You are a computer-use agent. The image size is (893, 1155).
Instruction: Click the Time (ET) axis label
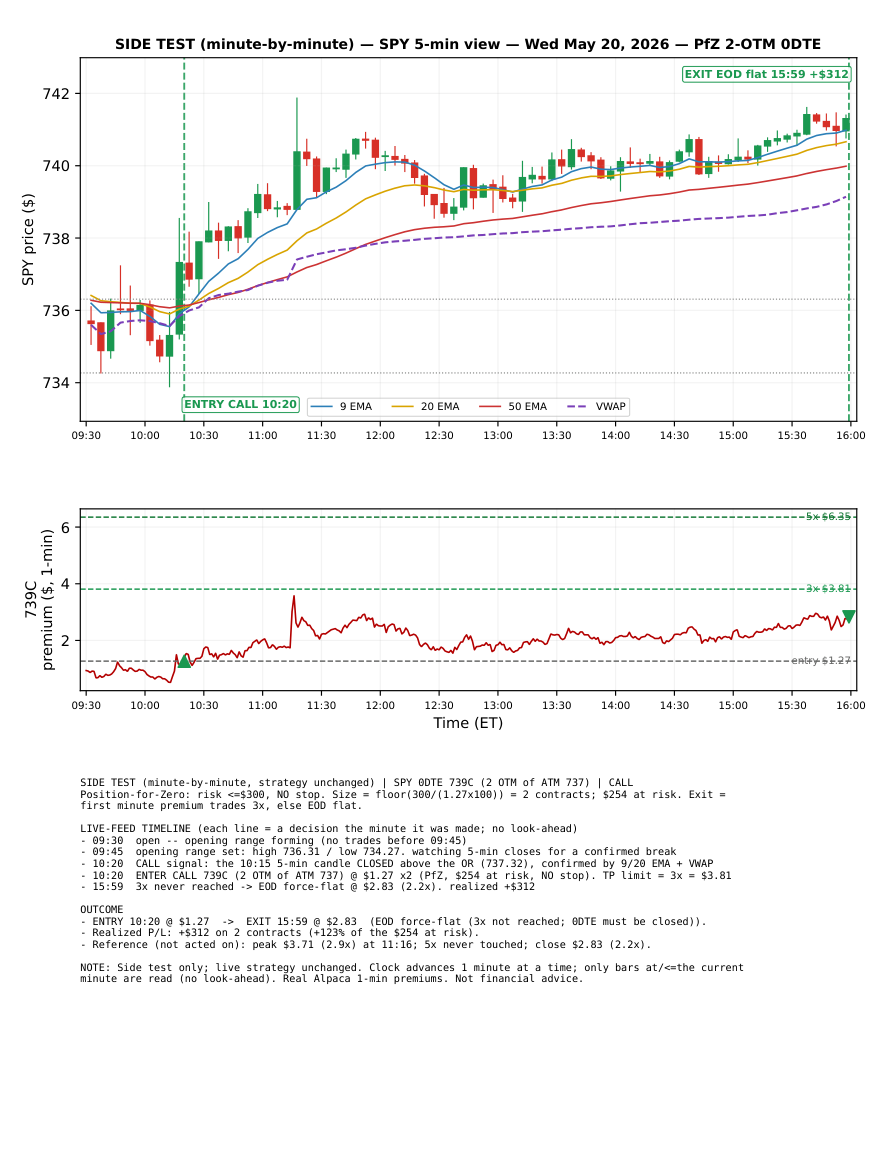click(x=468, y=723)
